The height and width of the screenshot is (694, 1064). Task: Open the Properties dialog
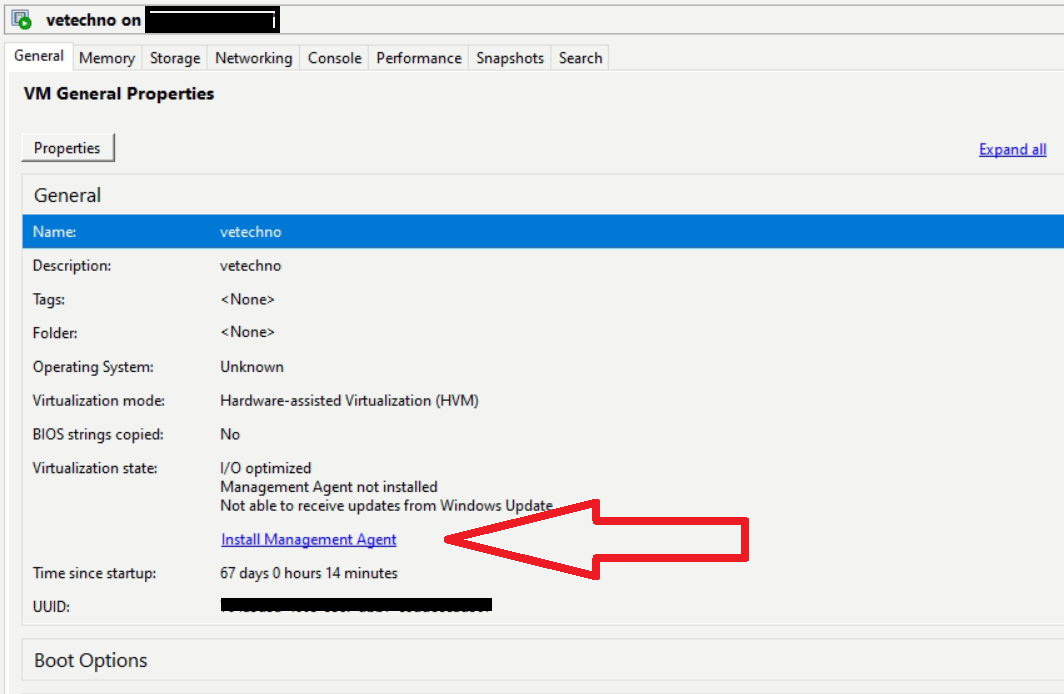(67, 147)
